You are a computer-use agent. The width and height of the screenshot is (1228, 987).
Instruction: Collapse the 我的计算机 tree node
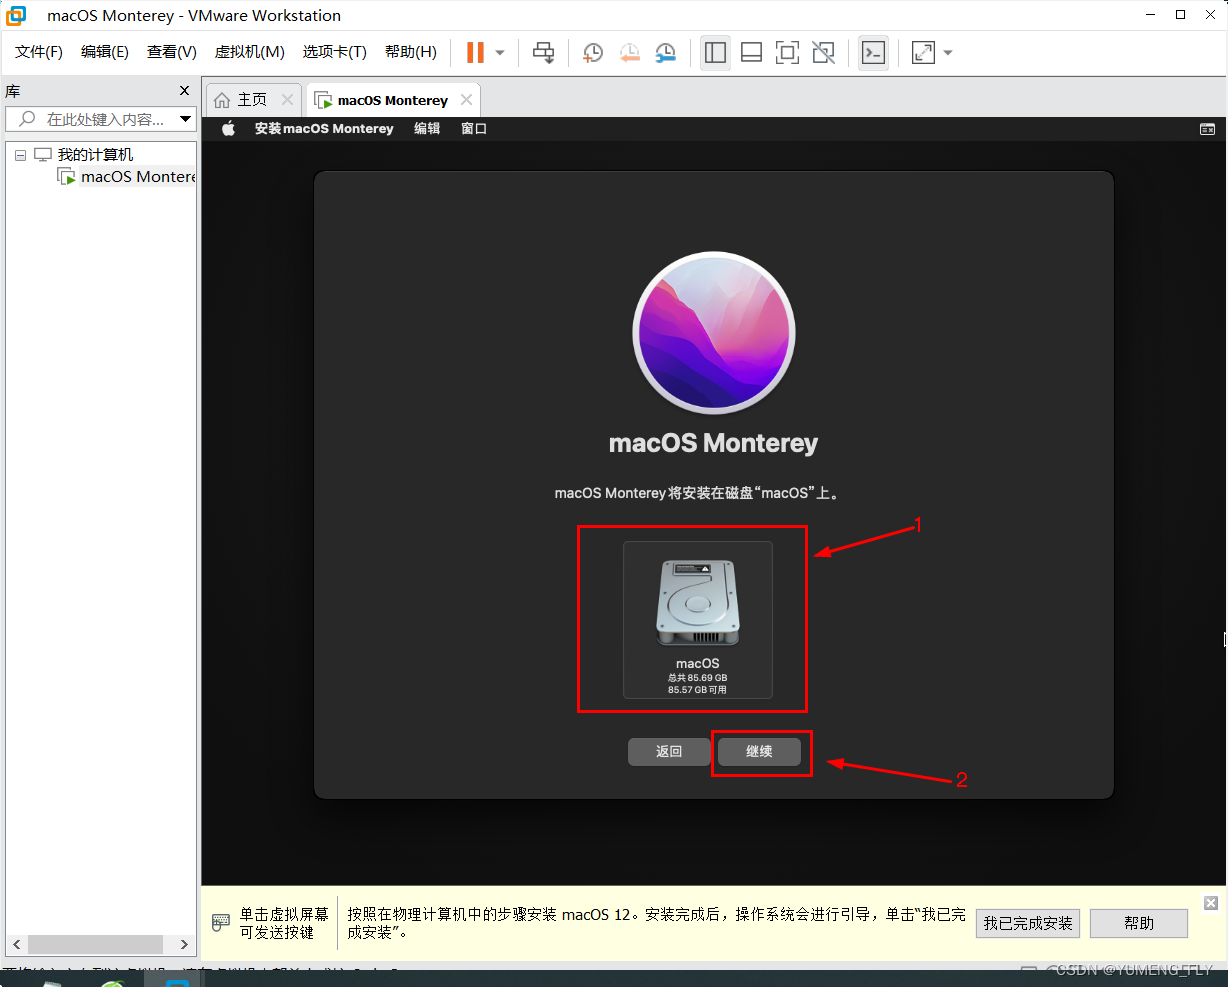20,155
